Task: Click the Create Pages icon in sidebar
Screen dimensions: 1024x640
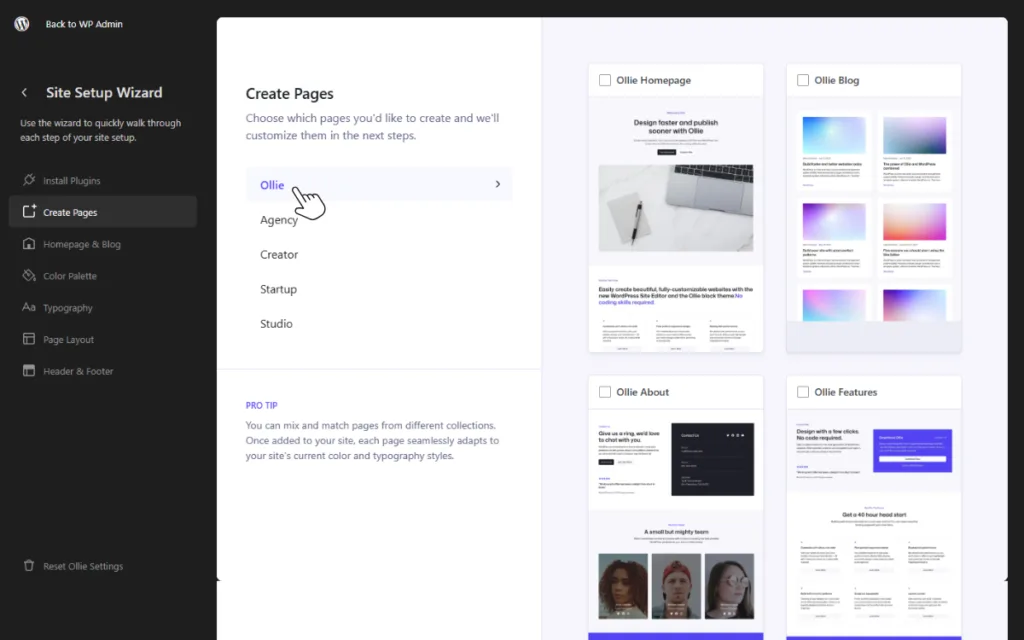Action: pyautogui.click(x=29, y=212)
